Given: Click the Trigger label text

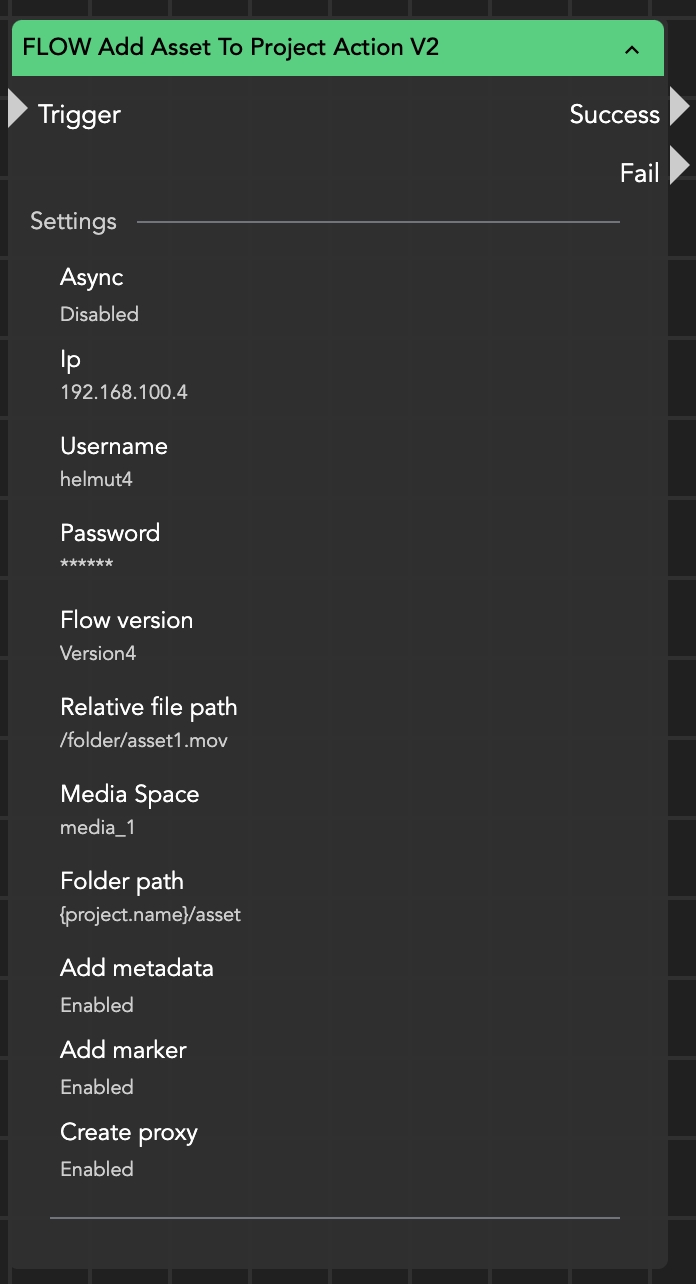Looking at the screenshot, I should [x=79, y=115].
